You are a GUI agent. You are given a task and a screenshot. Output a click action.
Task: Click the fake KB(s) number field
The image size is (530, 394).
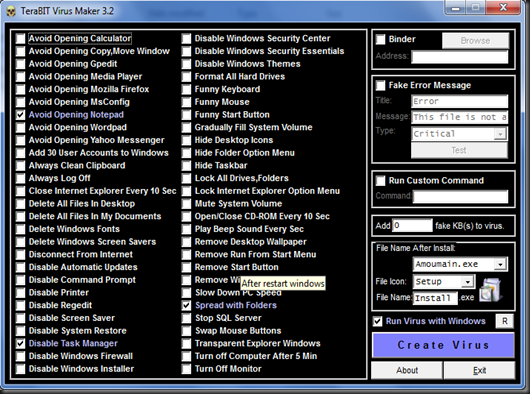click(x=412, y=225)
